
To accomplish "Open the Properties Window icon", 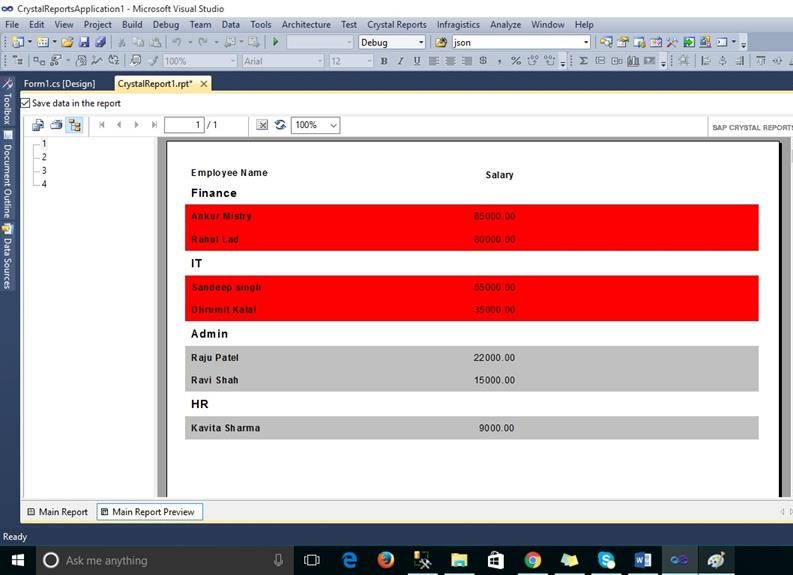I will (x=623, y=42).
